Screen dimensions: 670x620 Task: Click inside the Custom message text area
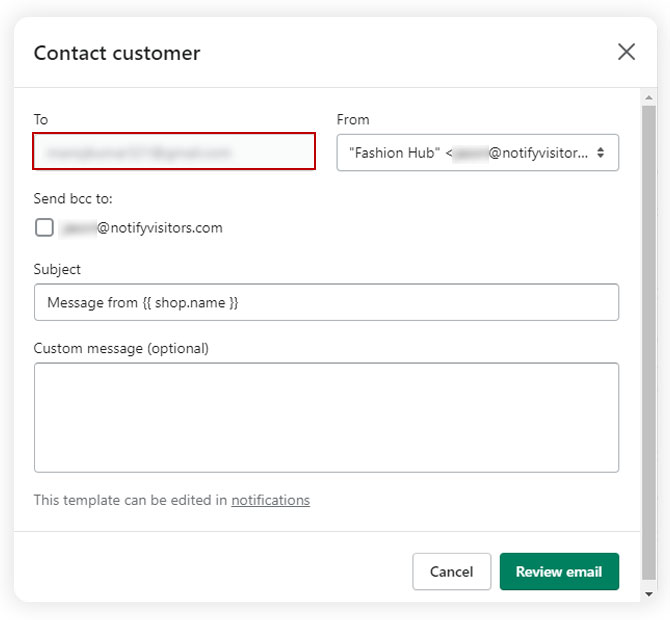326,417
